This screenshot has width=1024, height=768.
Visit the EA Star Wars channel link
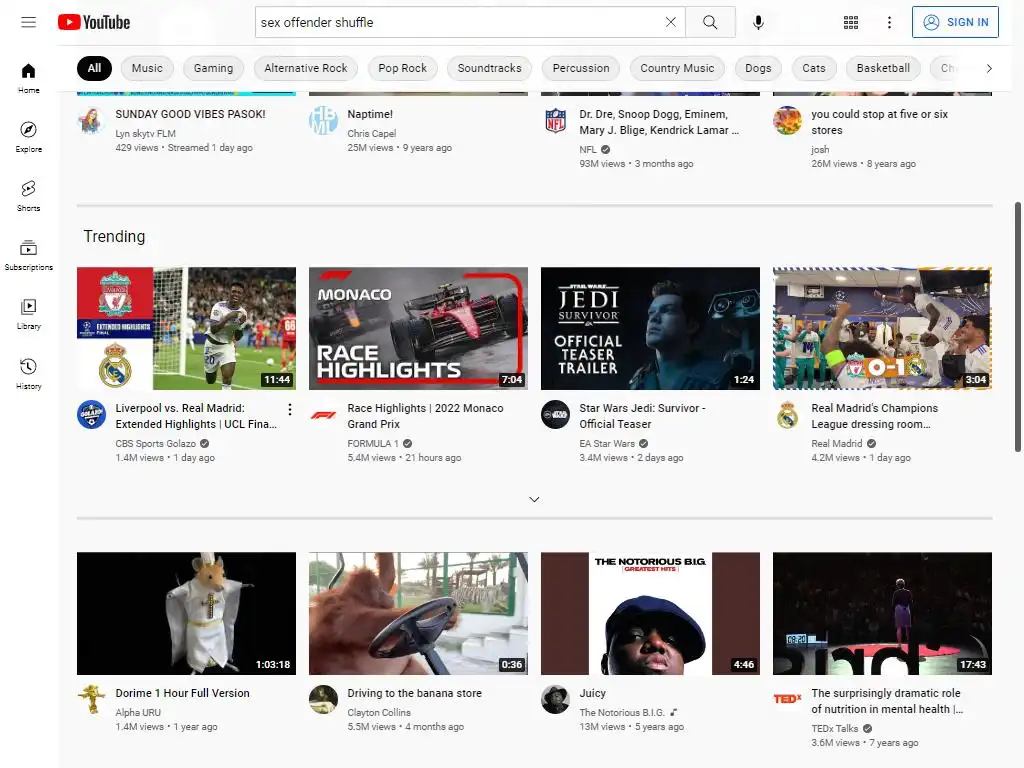pos(607,443)
